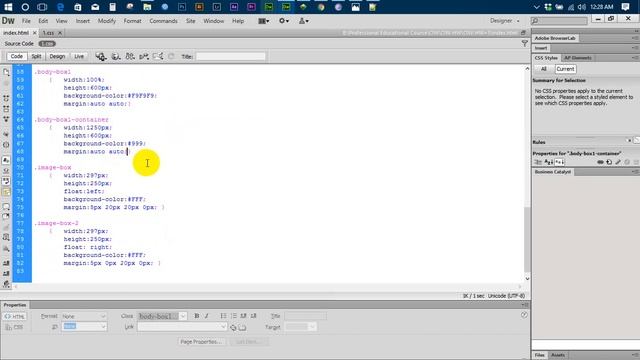
Task: Open Photoshop from the taskbar
Action: (182, 7)
